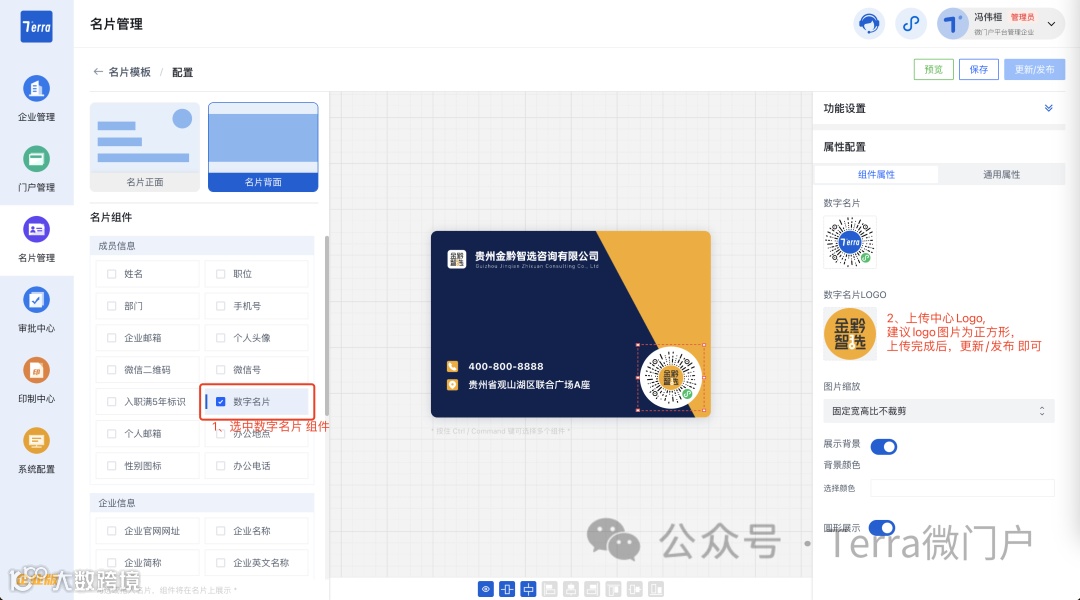This screenshot has height=600, width=1080.
Task: Check the 个人邮箱 checkbox
Action: [x=112, y=433]
